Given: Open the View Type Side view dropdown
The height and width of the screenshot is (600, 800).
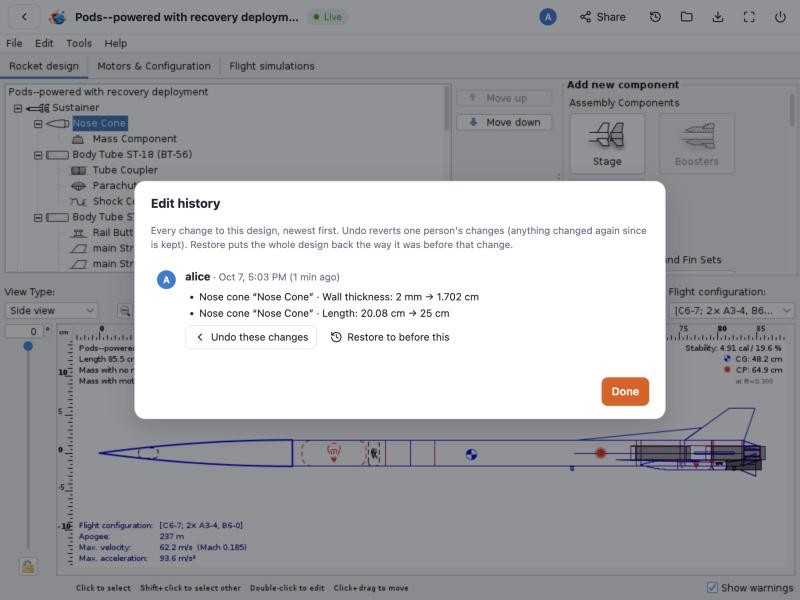Looking at the screenshot, I should click(x=51, y=311).
